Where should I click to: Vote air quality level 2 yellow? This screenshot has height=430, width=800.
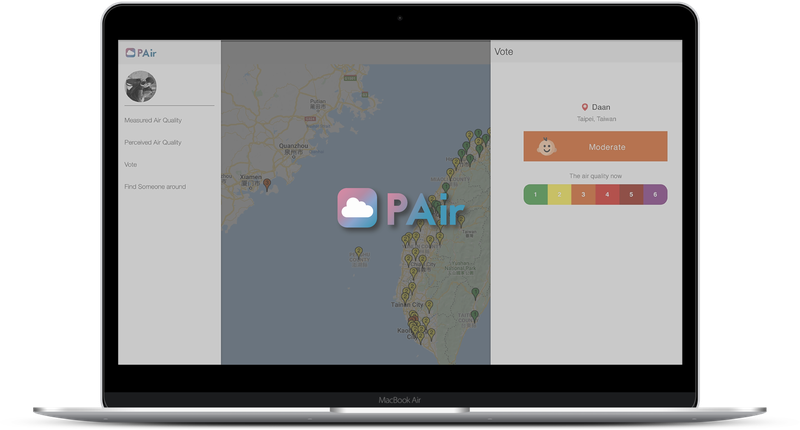(x=559, y=194)
